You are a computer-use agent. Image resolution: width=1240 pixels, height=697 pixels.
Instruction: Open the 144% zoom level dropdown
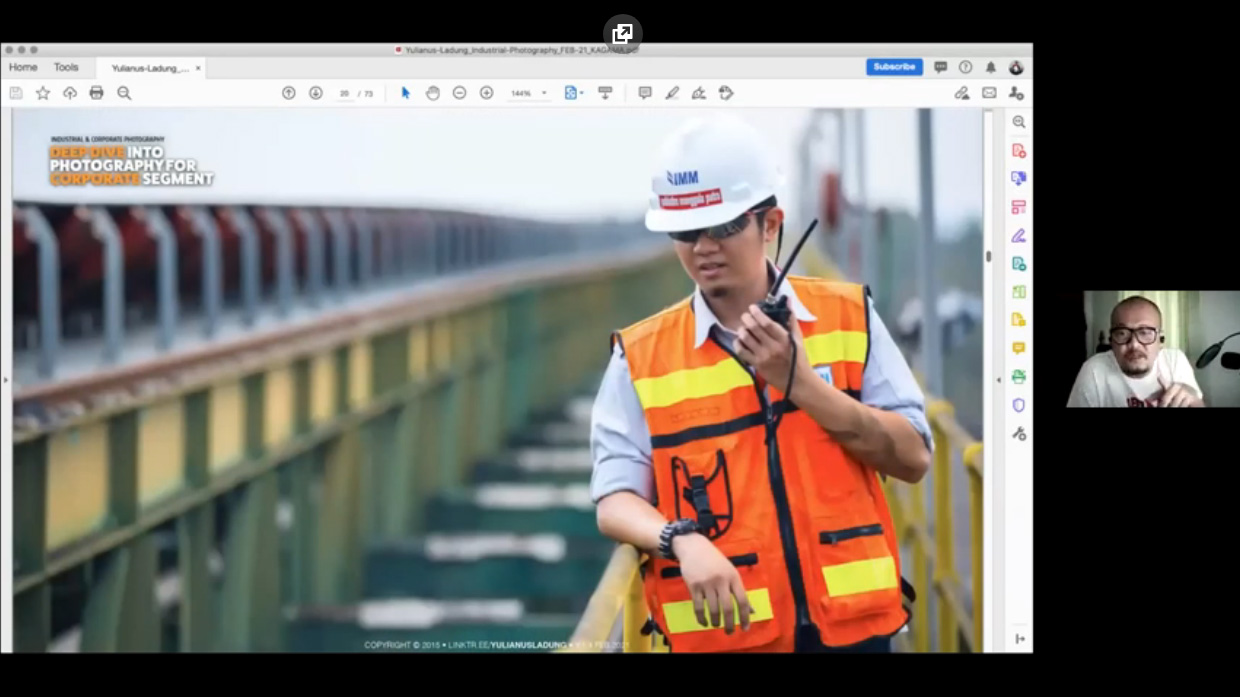click(x=529, y=93)
